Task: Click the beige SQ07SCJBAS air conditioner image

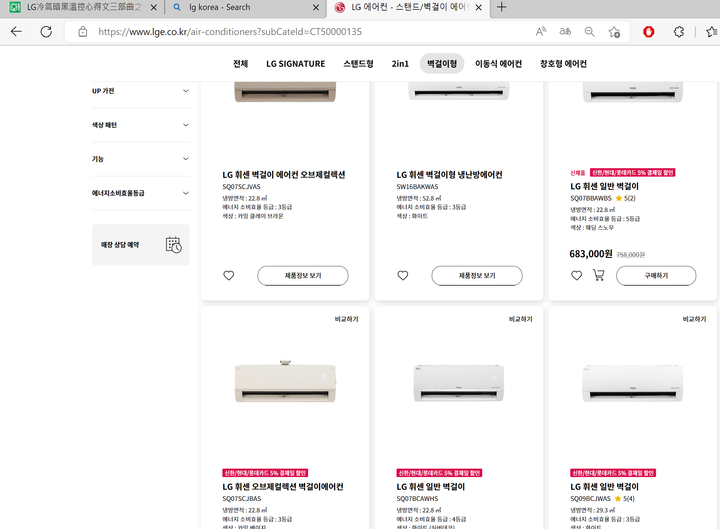Action: pos(285,381)
